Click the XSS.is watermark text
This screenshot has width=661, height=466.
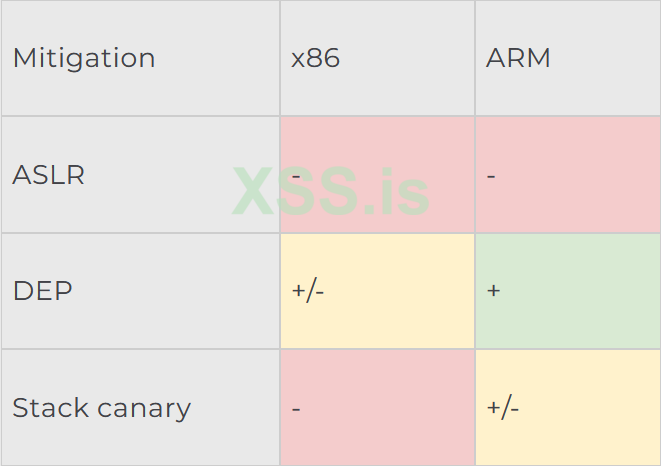331,191
